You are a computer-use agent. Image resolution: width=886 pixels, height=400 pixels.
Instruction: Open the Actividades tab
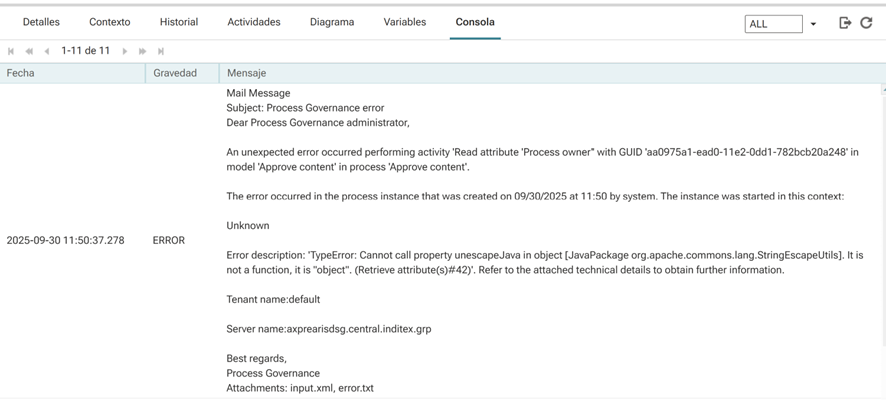pyautogui.click(x=254, y=22)
